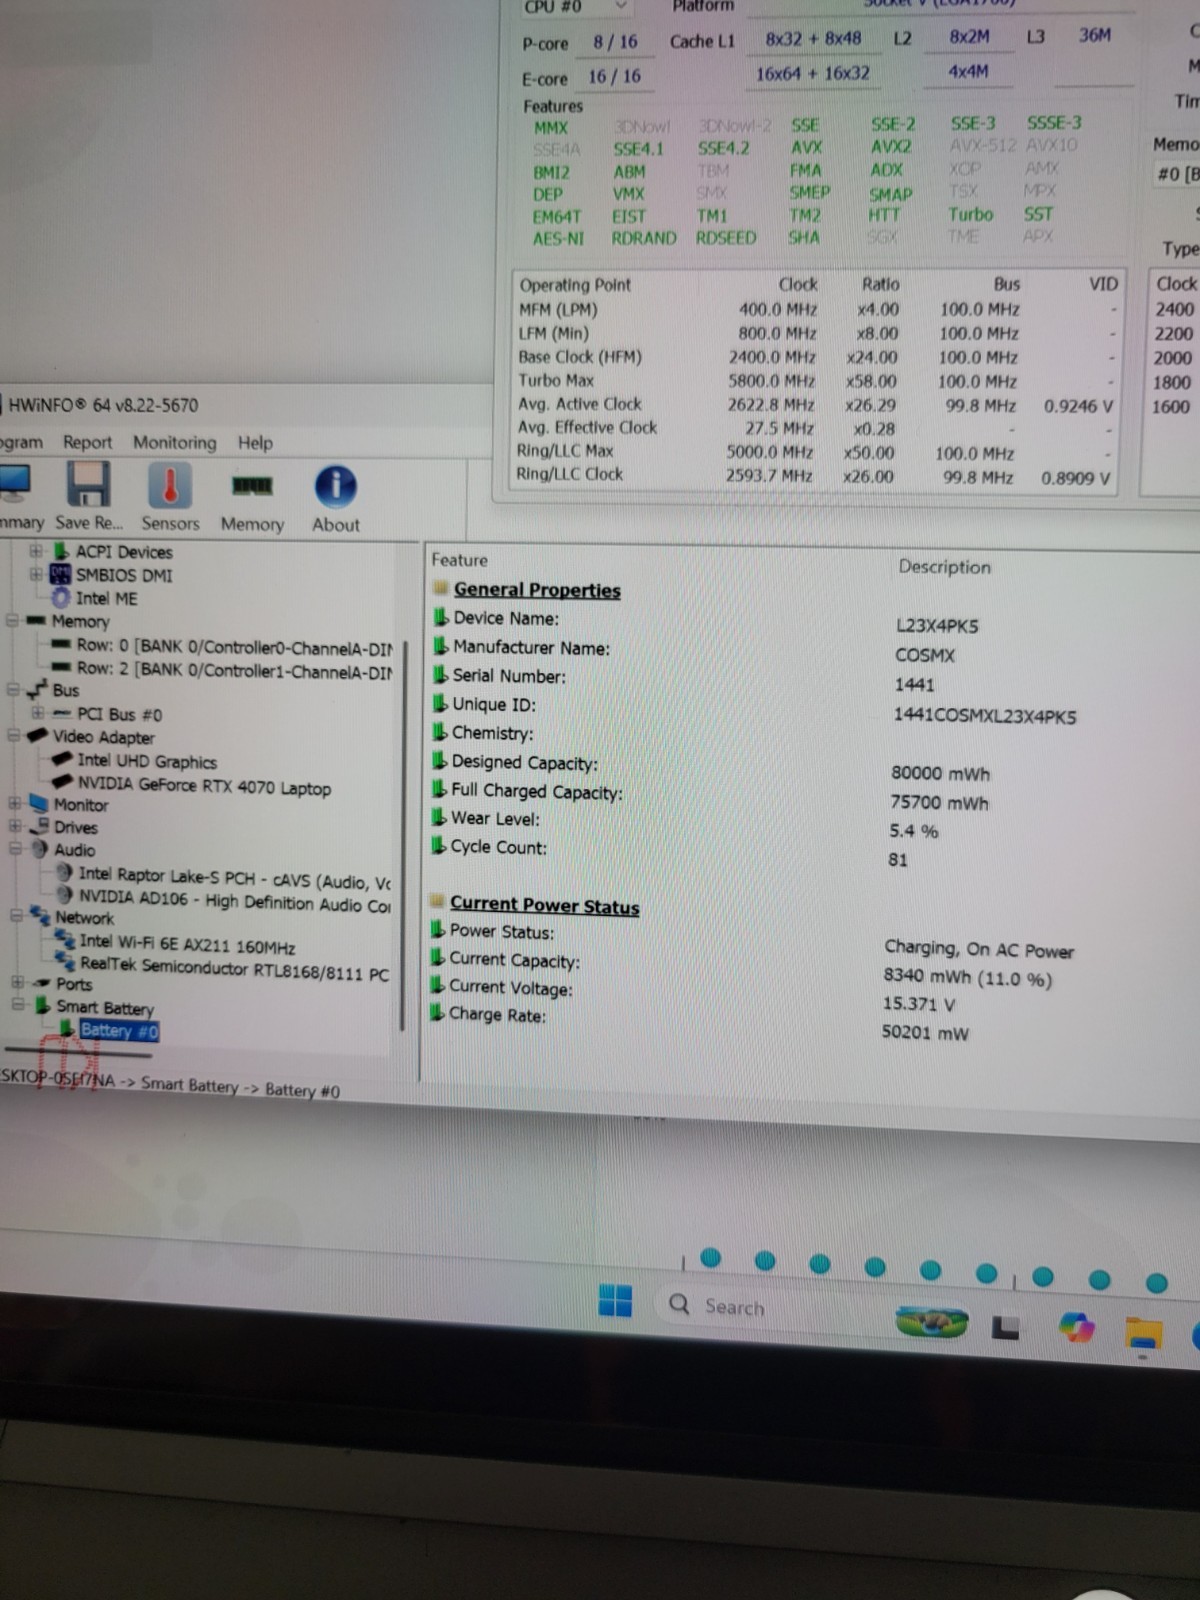Expand the Ports tree node
The image size is (1200, 1600).
[17, 982]
